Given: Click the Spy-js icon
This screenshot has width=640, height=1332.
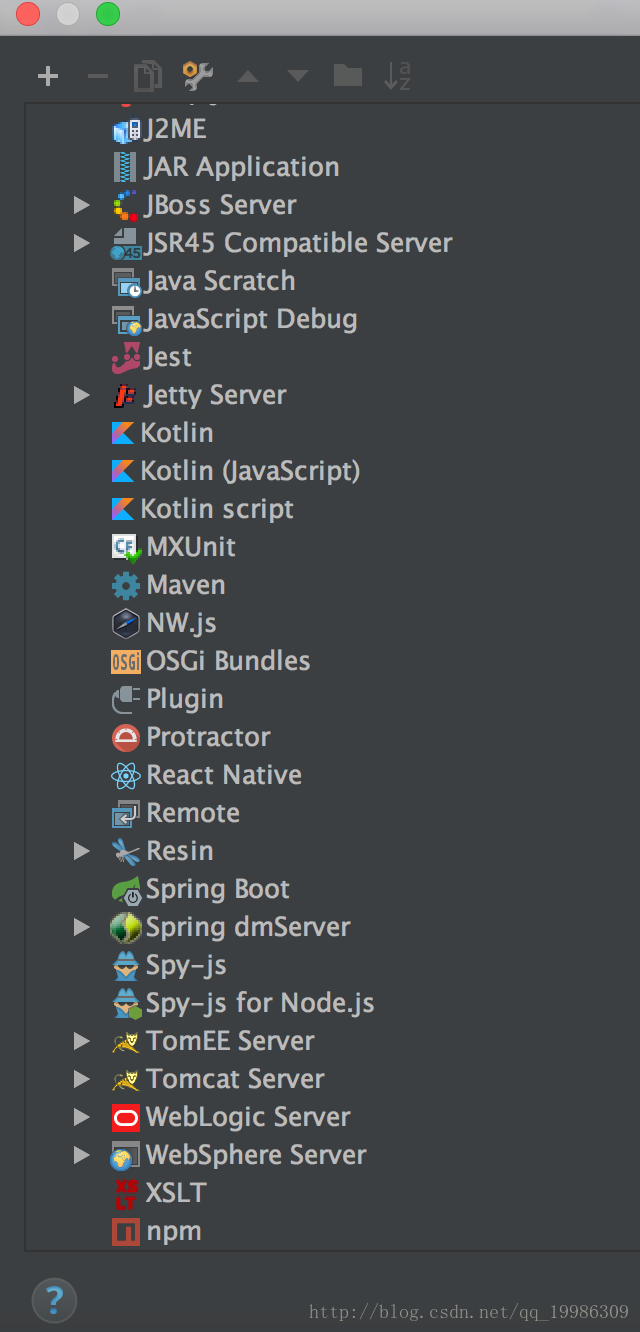Looking at the screenshot, I should click(126, 965).
